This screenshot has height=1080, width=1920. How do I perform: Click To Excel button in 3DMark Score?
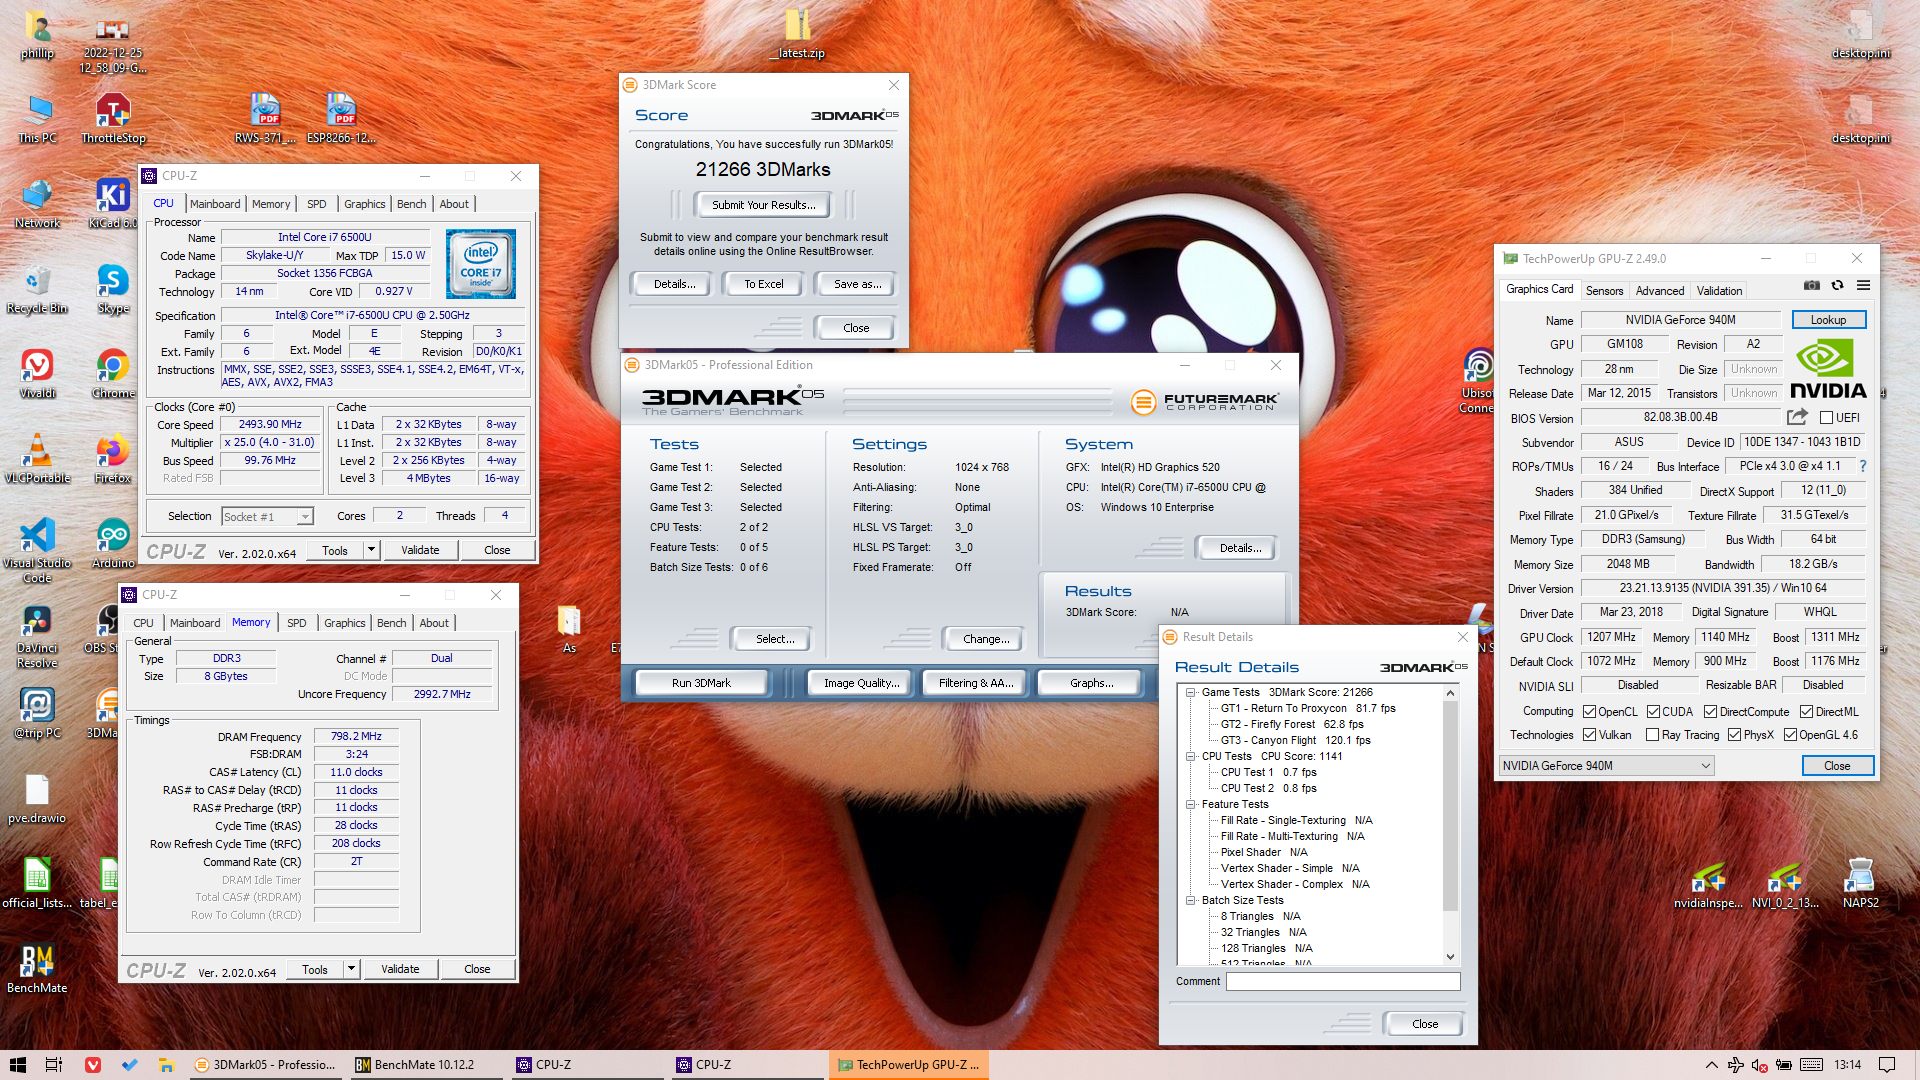763,283
